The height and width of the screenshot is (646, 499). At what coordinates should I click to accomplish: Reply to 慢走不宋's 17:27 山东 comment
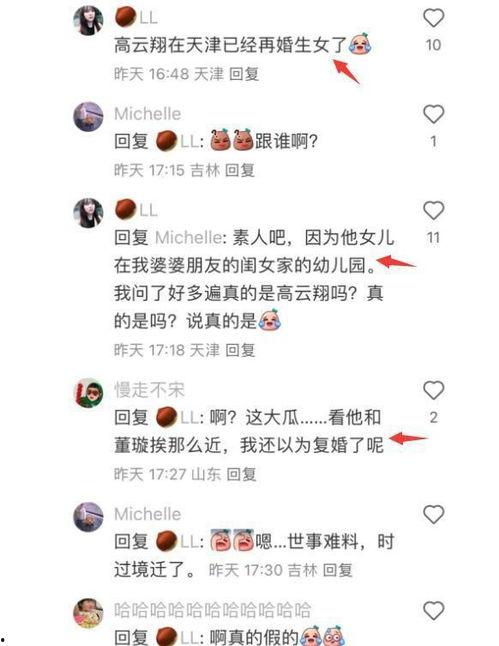point(242,475)
